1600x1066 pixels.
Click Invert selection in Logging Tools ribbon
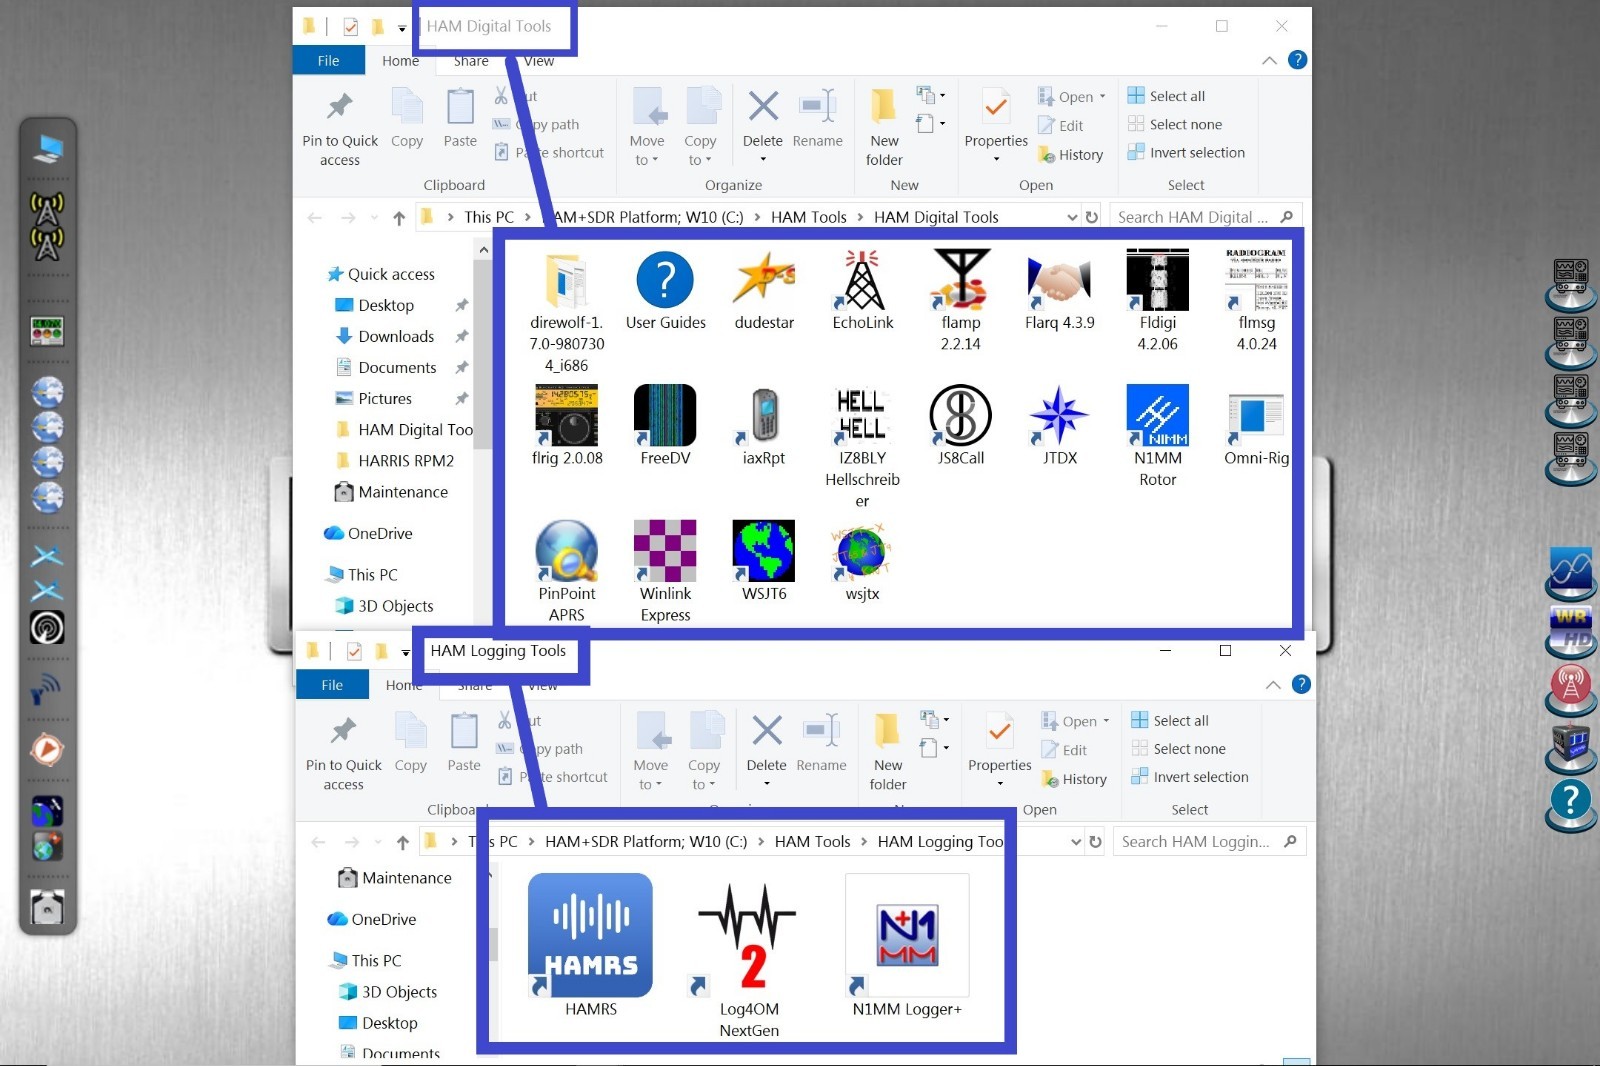(1200, 777)
